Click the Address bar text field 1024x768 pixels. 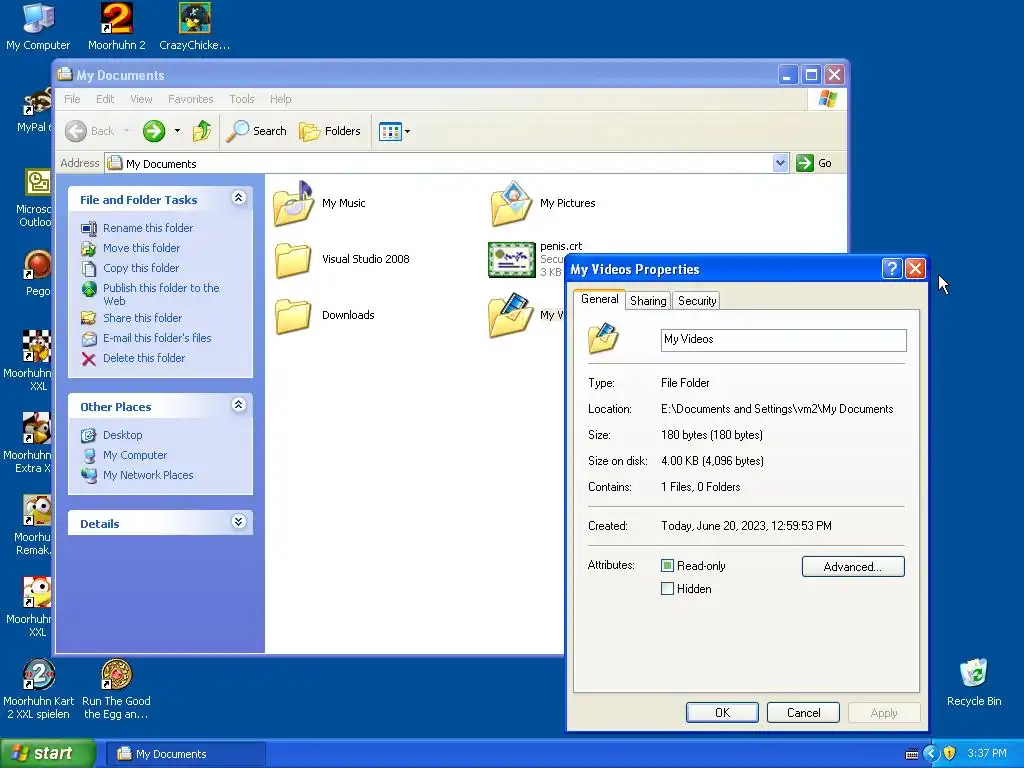click(438, 163)
